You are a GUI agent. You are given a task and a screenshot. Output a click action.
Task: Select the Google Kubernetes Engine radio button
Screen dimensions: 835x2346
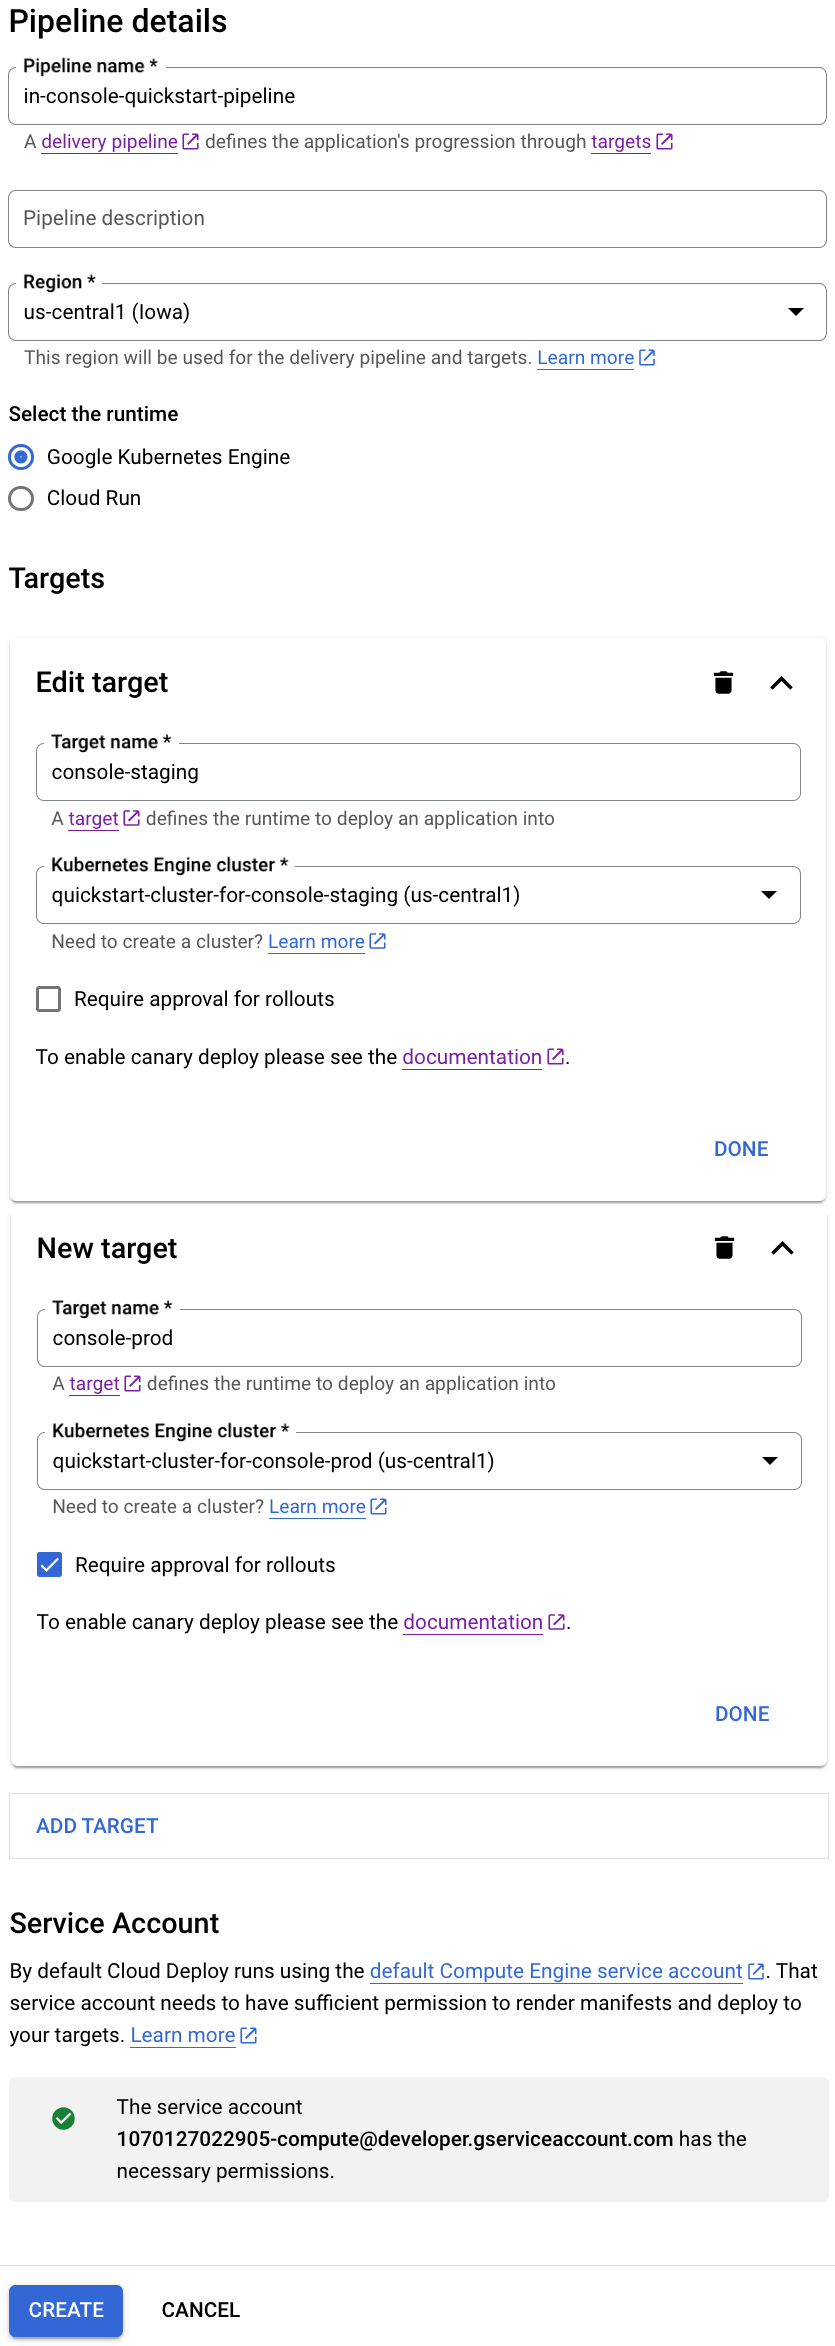coord(21,457)
